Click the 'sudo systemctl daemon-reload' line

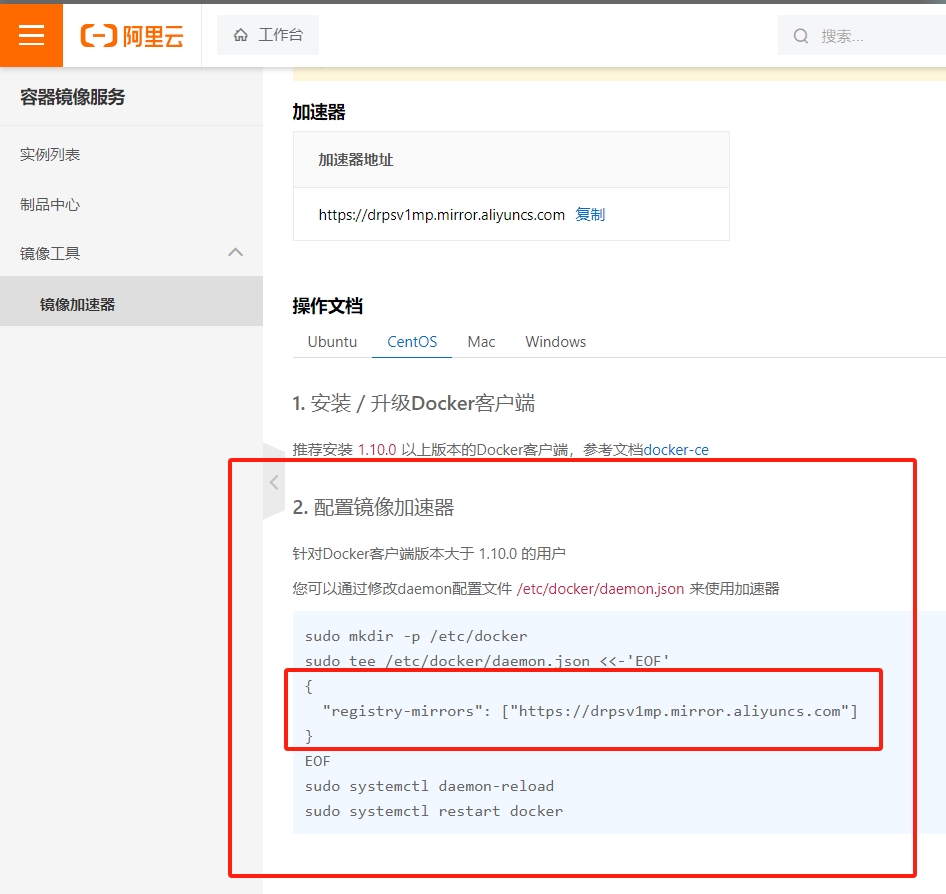tap(430, 786)
